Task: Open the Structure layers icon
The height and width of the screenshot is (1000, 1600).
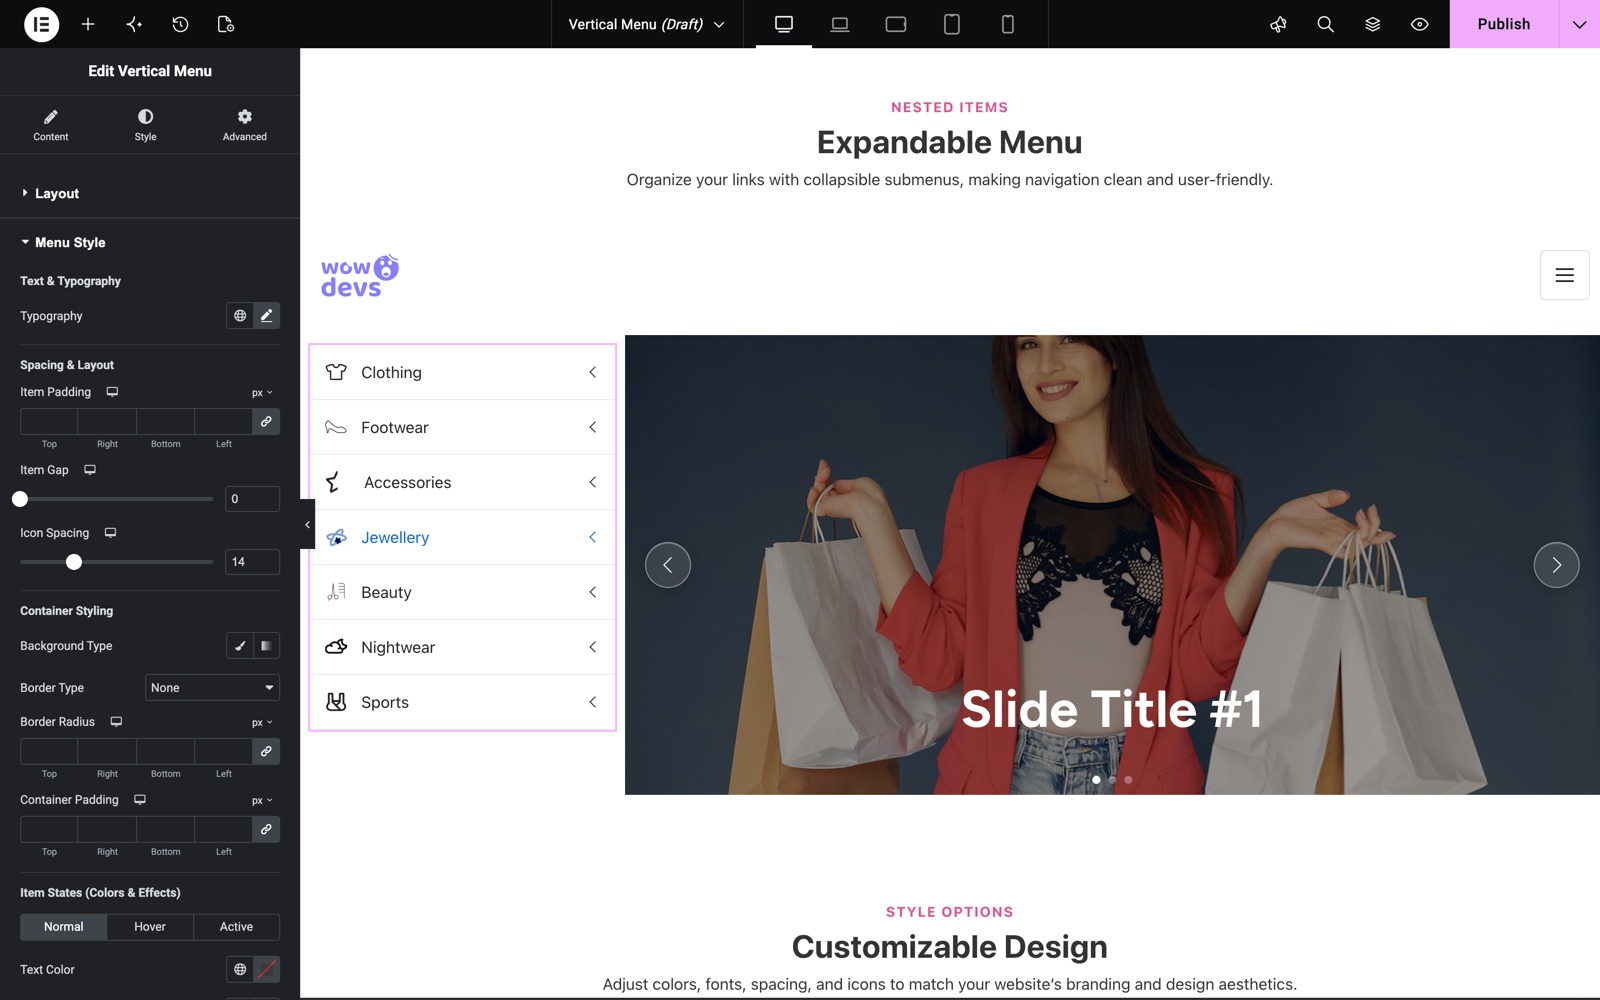Action: (1372, 24)
